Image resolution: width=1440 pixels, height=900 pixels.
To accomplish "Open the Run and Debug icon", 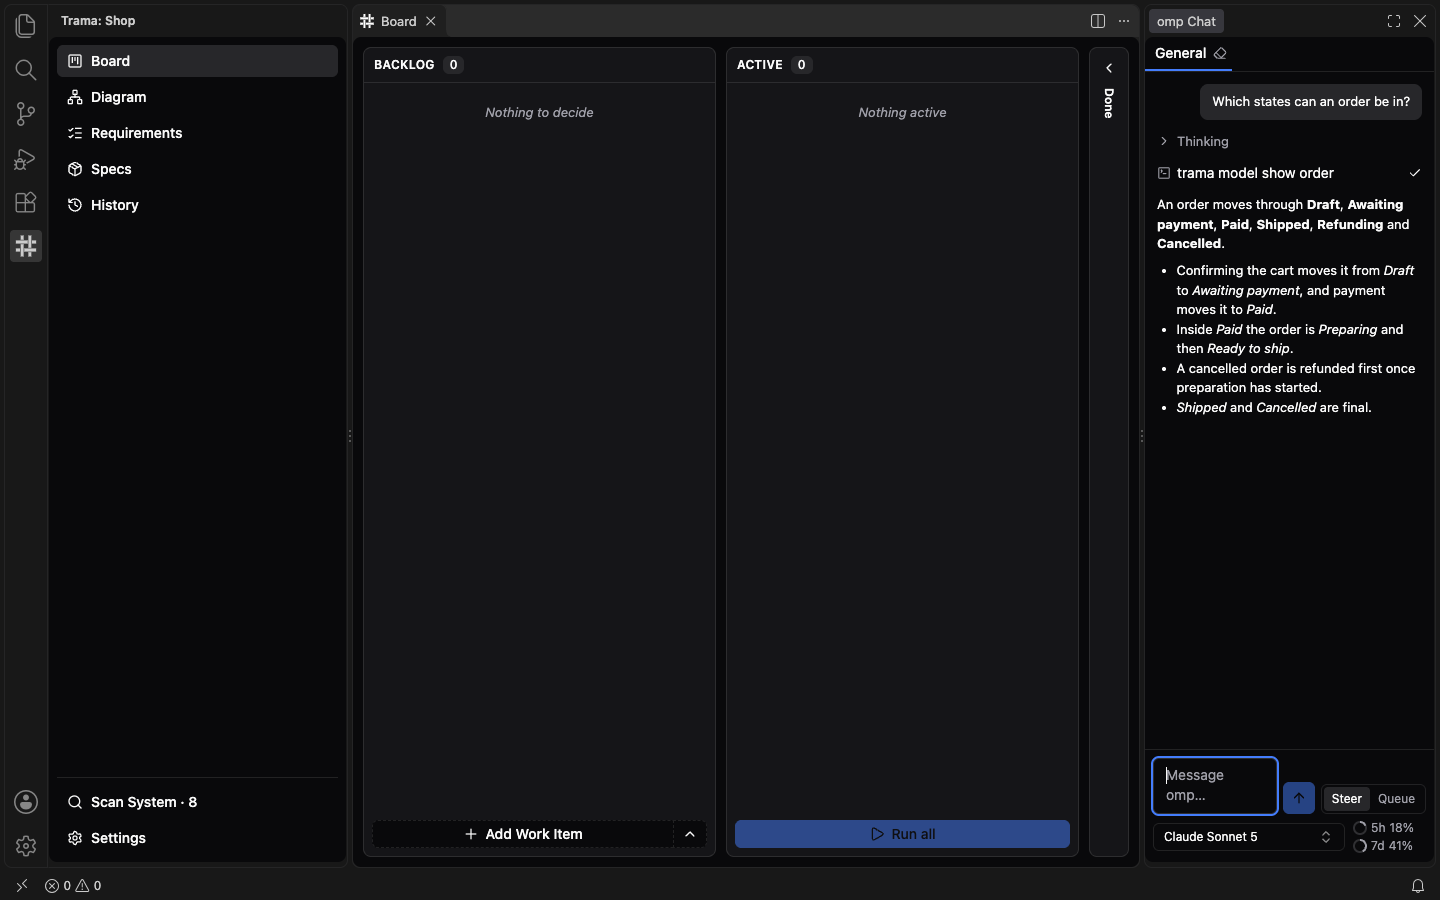I will (x=26, y=158).
